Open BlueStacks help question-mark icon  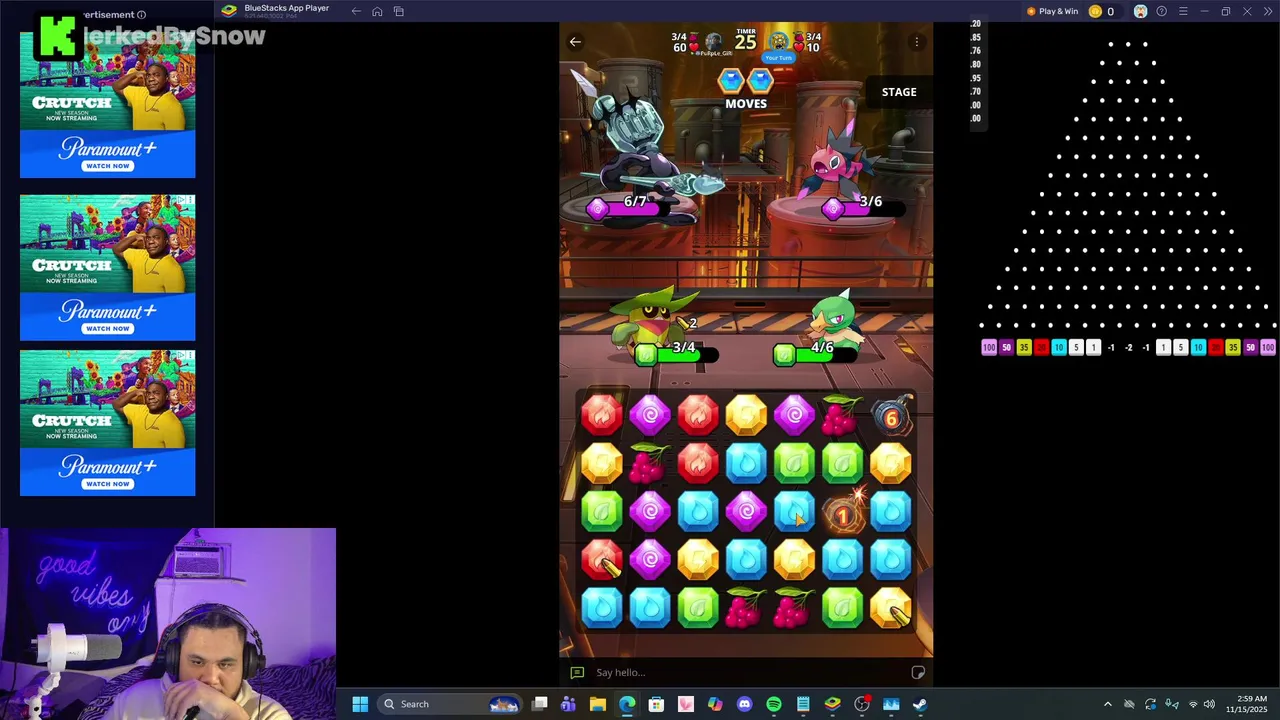pyautogui.click(x=1161, y=11)
